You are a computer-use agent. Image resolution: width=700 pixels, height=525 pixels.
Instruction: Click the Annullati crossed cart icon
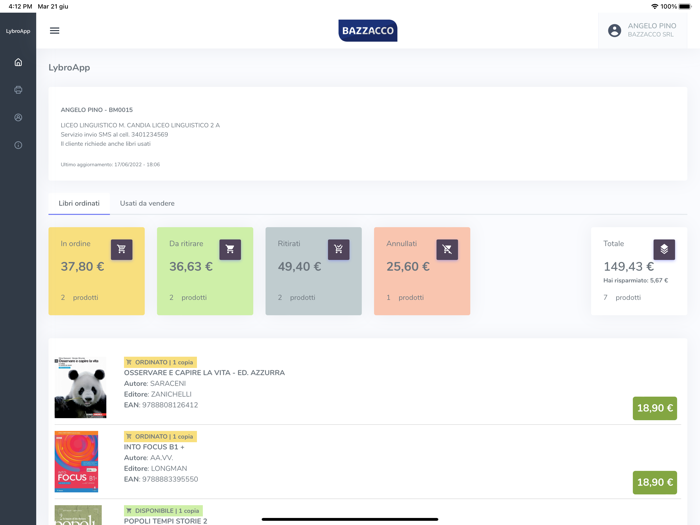447,249
